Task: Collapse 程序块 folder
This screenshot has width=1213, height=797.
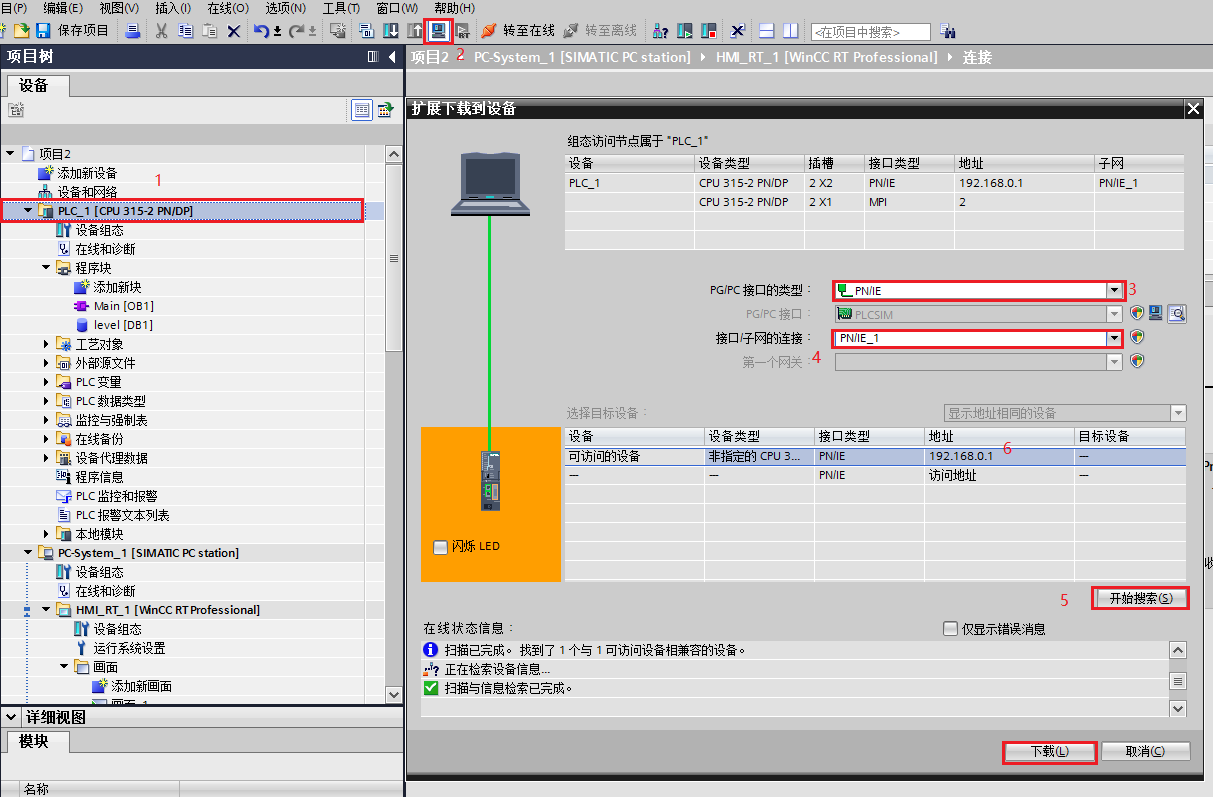Action: pyautogui.click(x=46, y=268)
